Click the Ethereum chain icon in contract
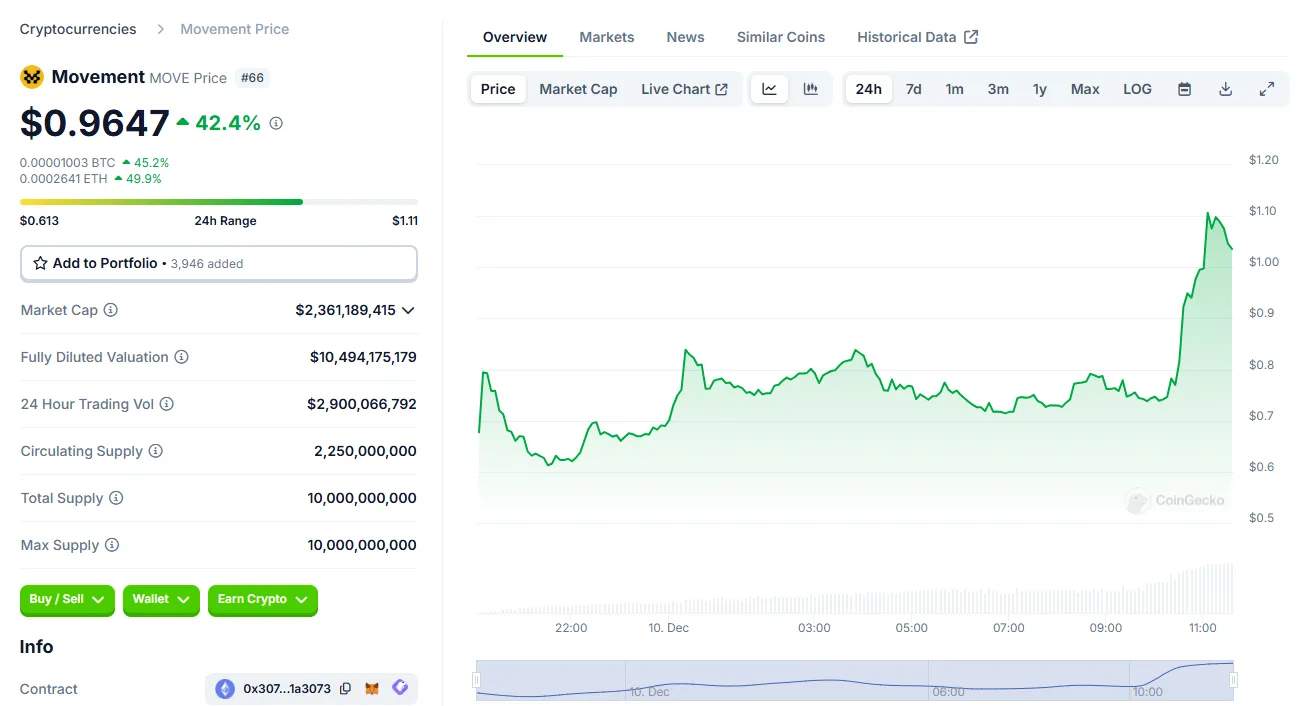 tap(225, 689)
